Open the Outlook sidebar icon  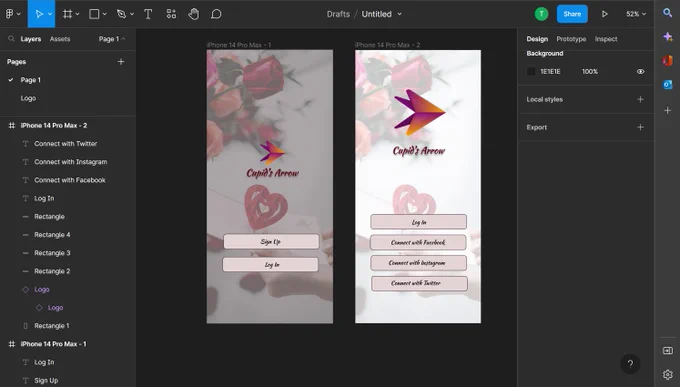[x=668, y=85]
